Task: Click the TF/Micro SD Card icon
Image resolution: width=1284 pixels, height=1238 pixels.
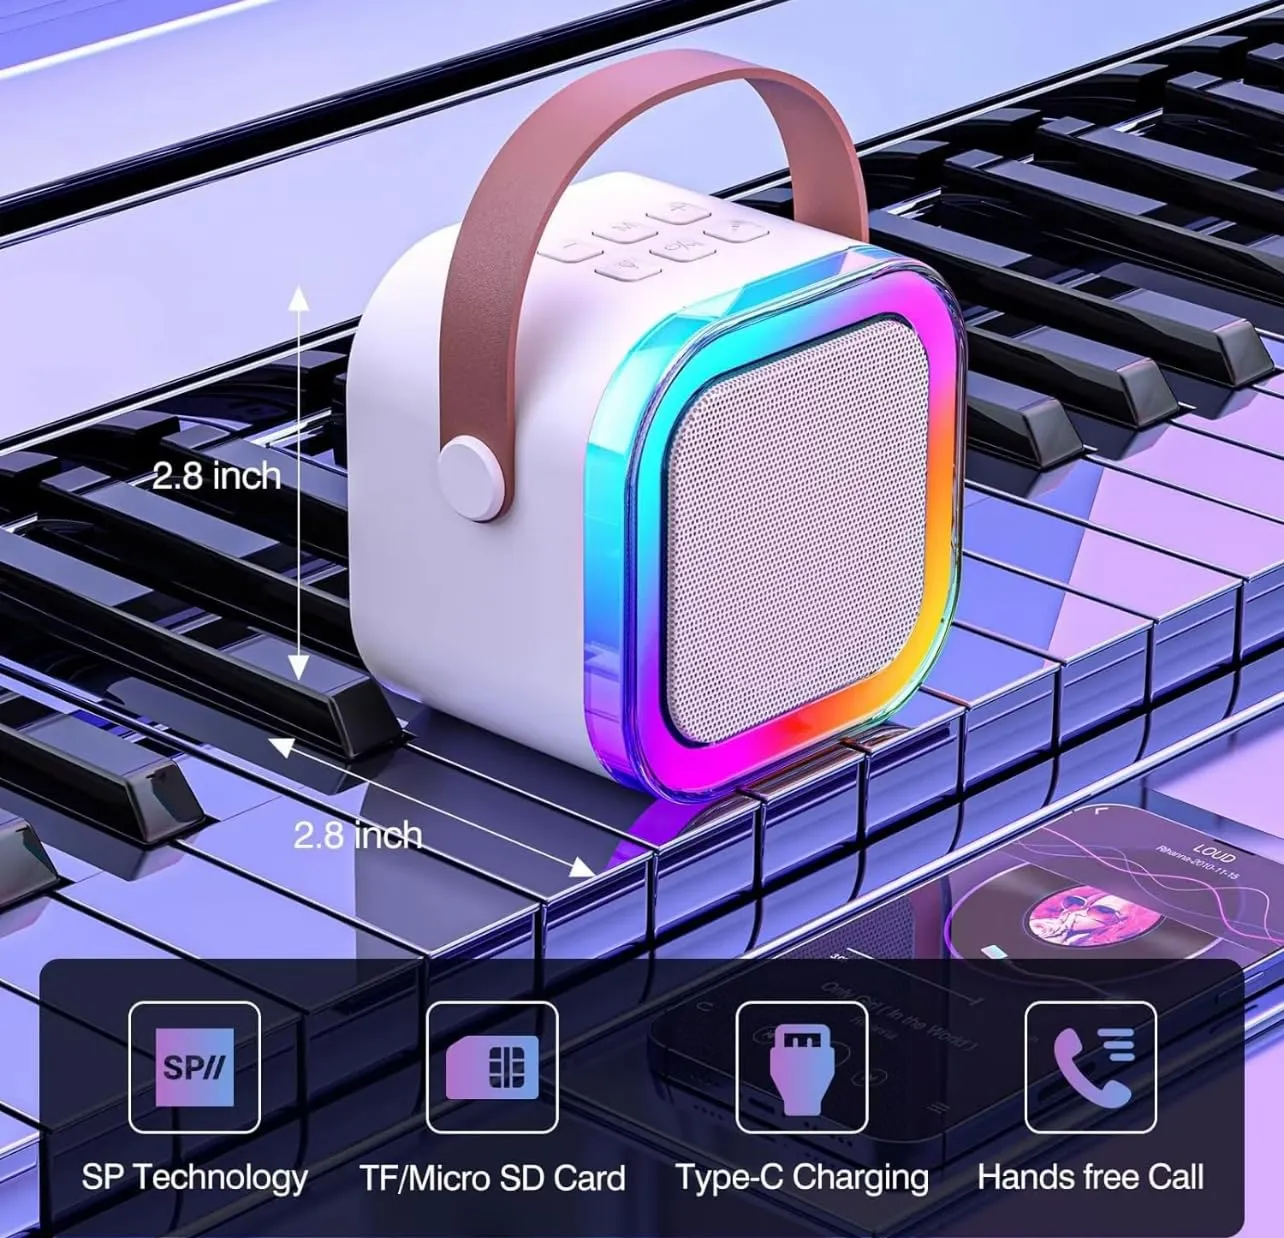Action: tap(492, 1066)
